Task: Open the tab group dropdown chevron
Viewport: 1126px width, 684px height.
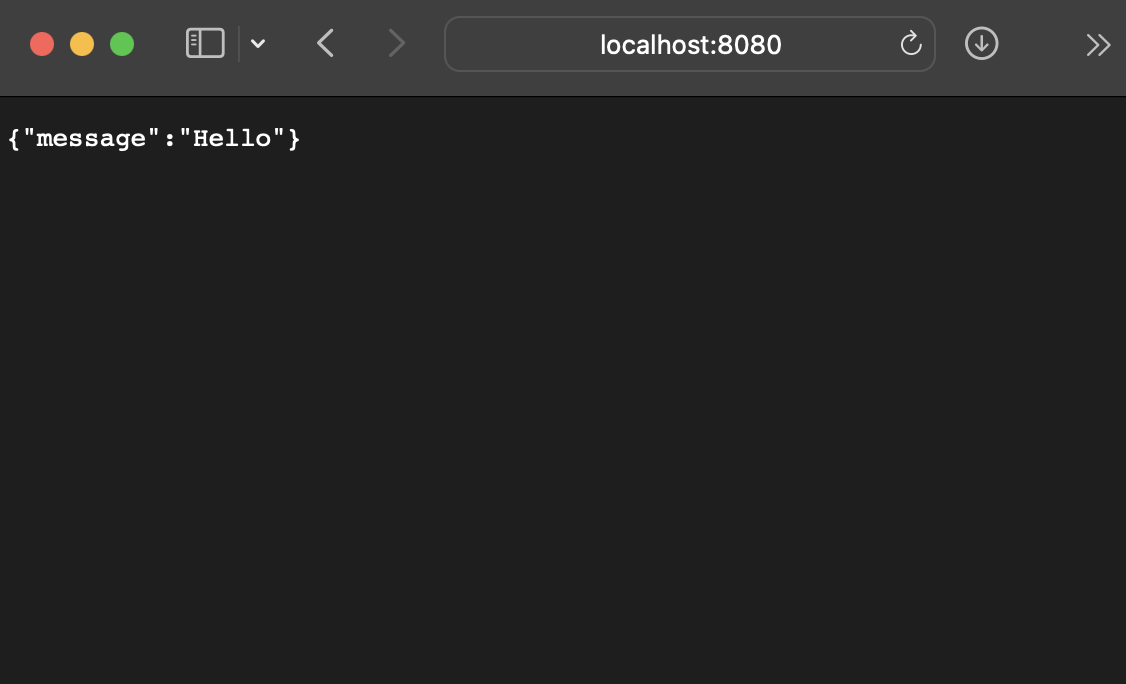Action: (258, 44)
